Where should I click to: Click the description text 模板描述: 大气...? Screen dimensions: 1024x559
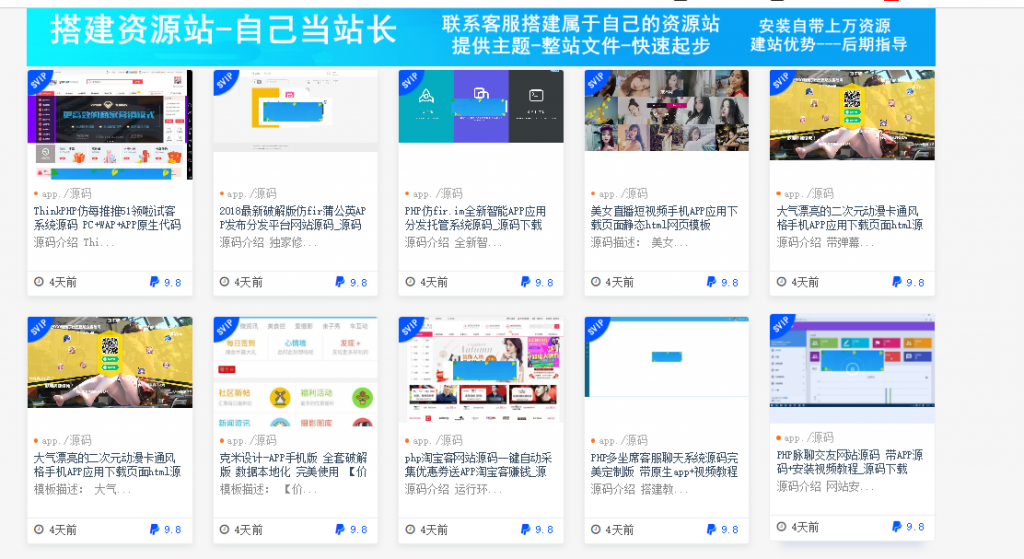[x=82, y=489]
